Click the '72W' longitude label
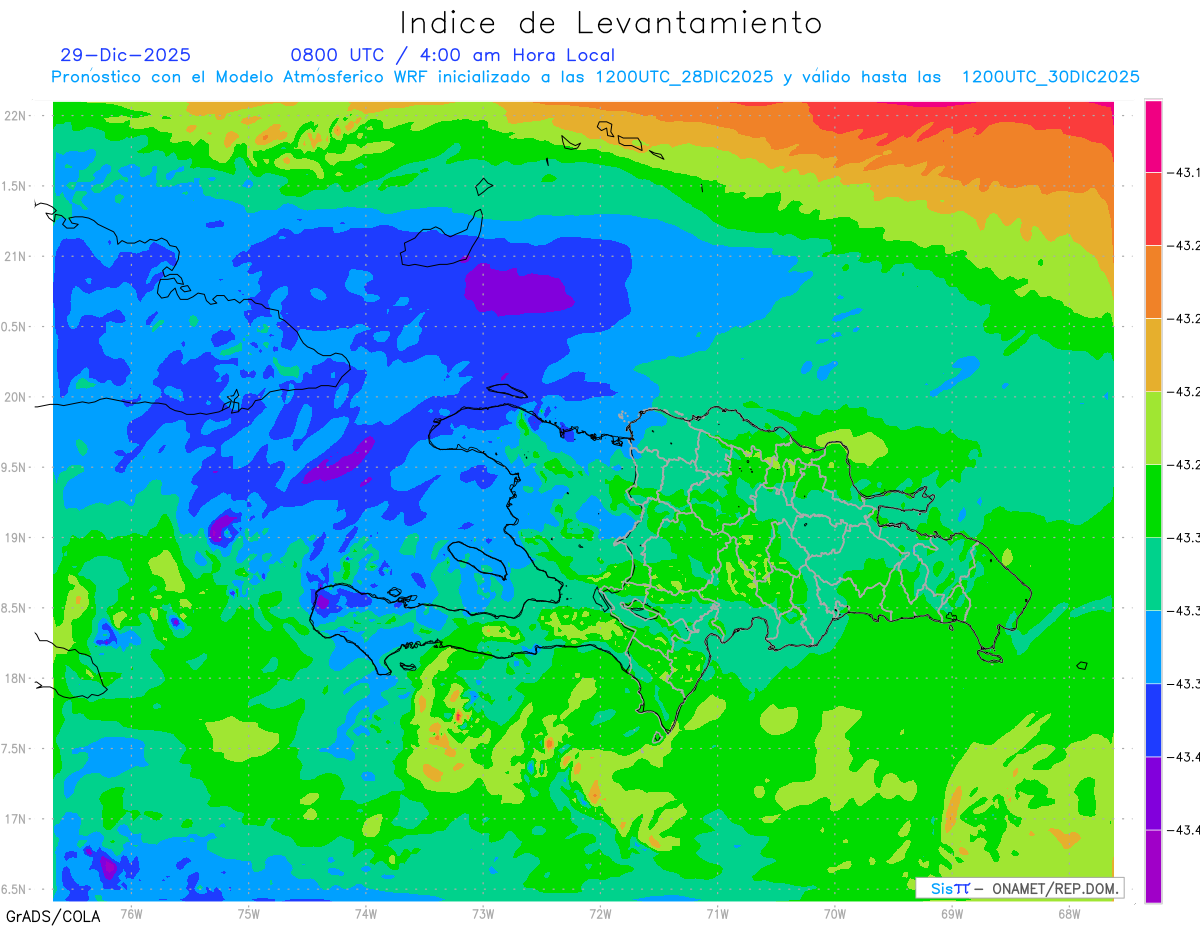This screenshot has height=927, width=1200. point(600,913)
